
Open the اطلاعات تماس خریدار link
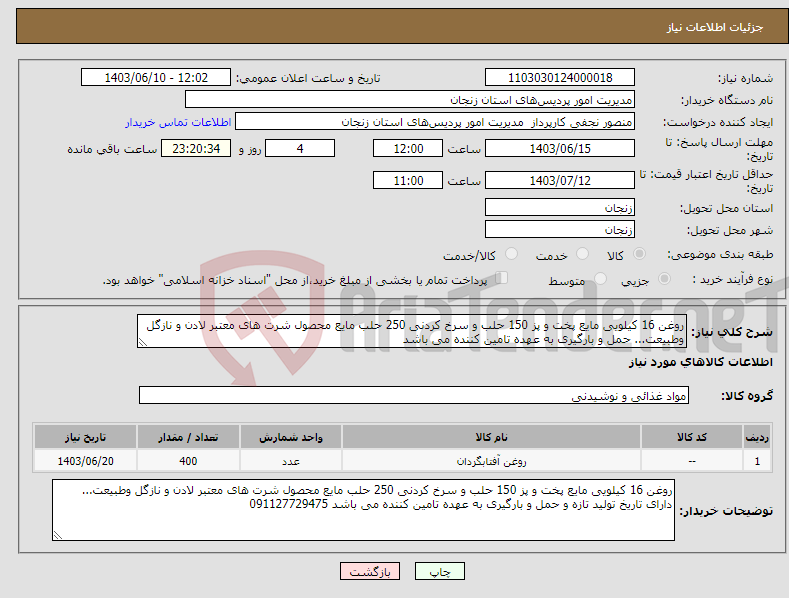pos(178,122)
